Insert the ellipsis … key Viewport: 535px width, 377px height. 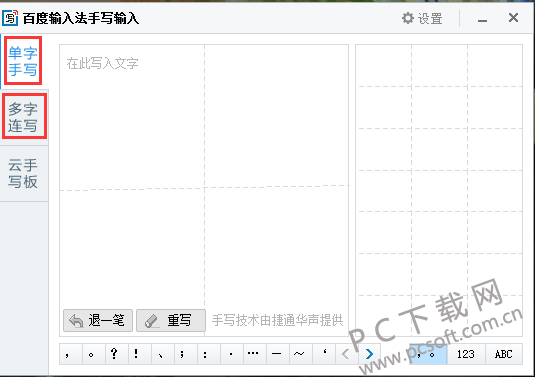(x=255, y=354)
